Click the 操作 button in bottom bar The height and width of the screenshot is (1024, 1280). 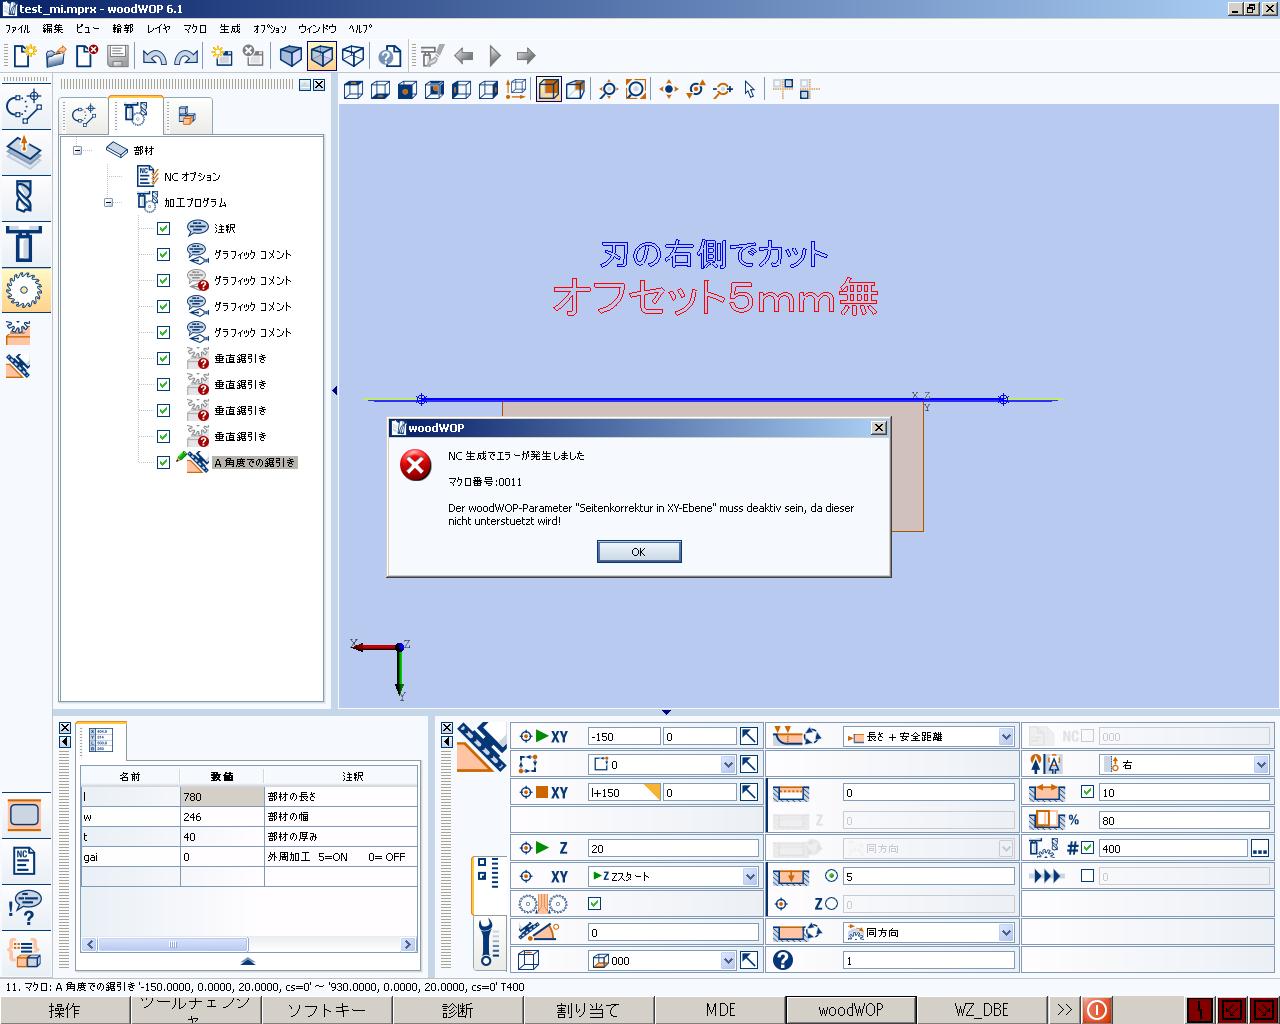pyautogui.click(x=65, y=1010)
